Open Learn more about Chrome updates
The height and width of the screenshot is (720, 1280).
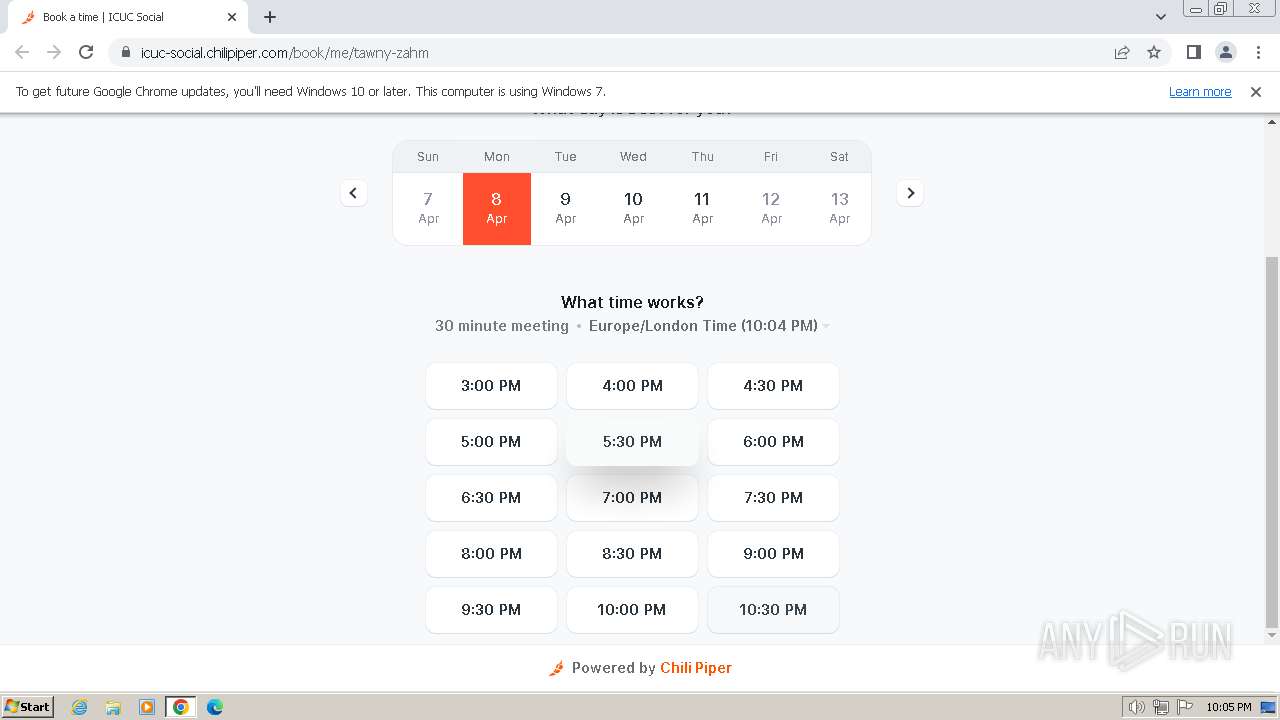(1200, 91)
